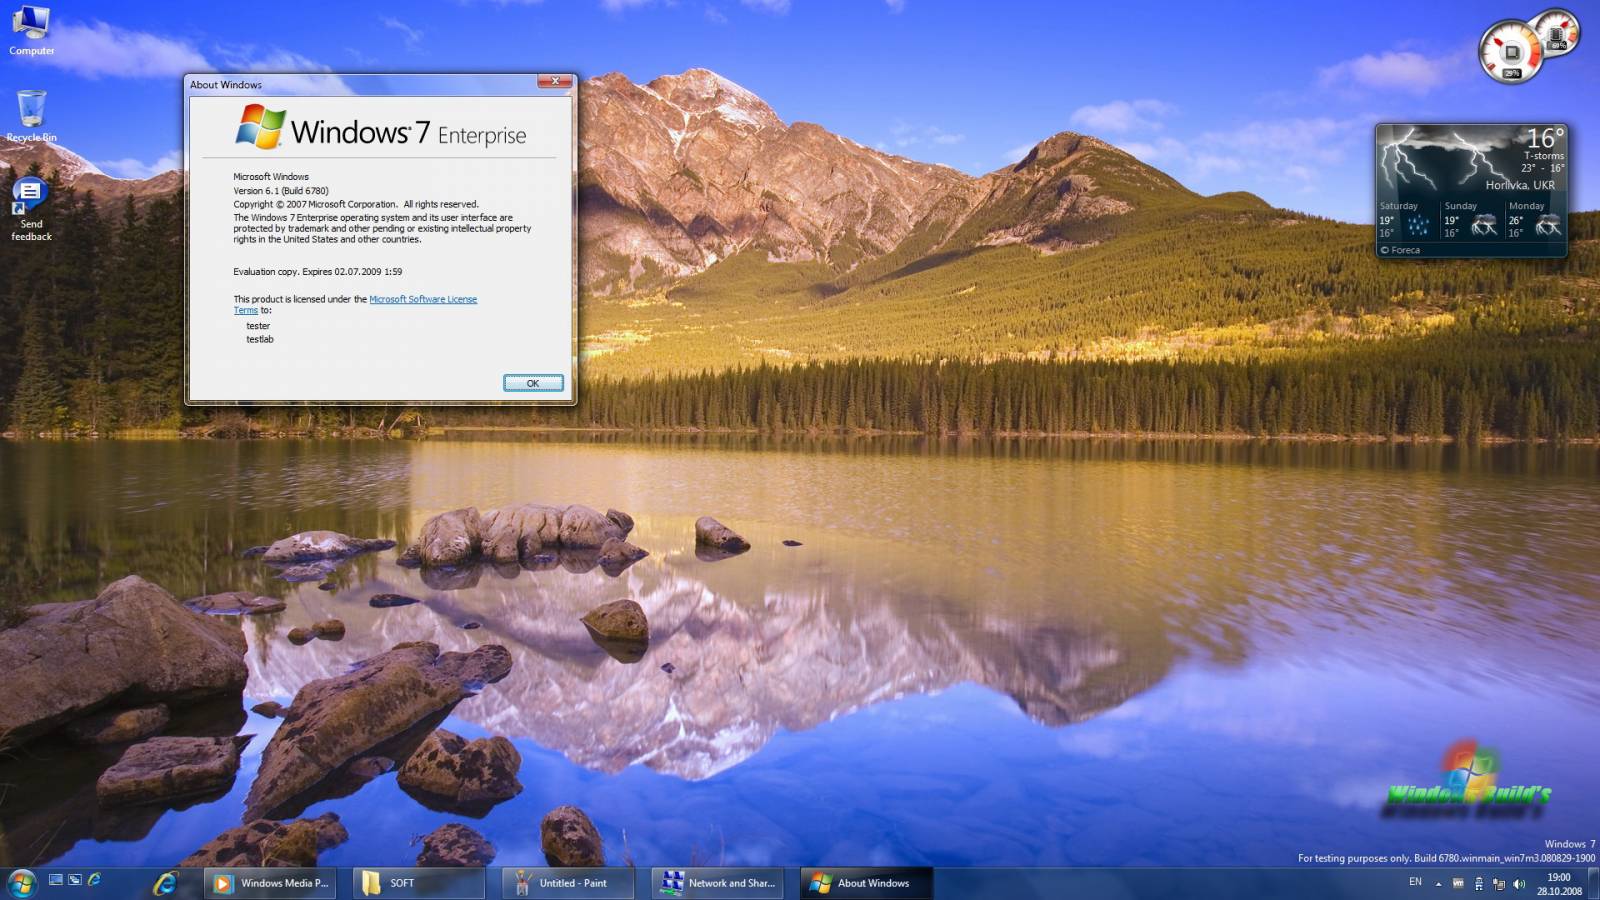
Task: Click Show desktop strip at taskbar end
Action: pos(1594,884)
